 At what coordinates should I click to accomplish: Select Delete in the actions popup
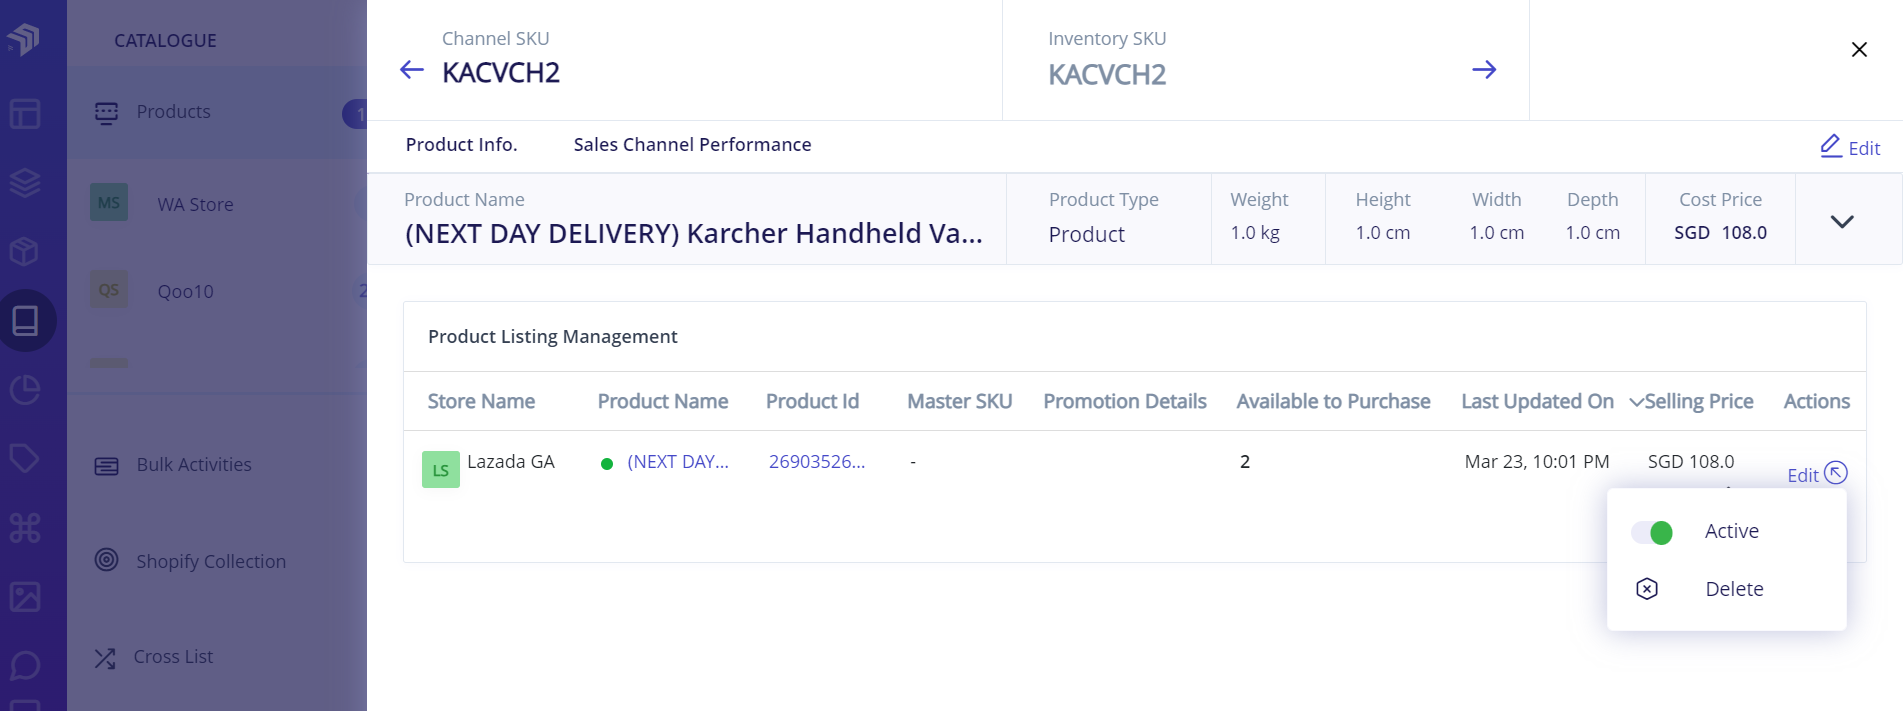tap(1734, 589)
